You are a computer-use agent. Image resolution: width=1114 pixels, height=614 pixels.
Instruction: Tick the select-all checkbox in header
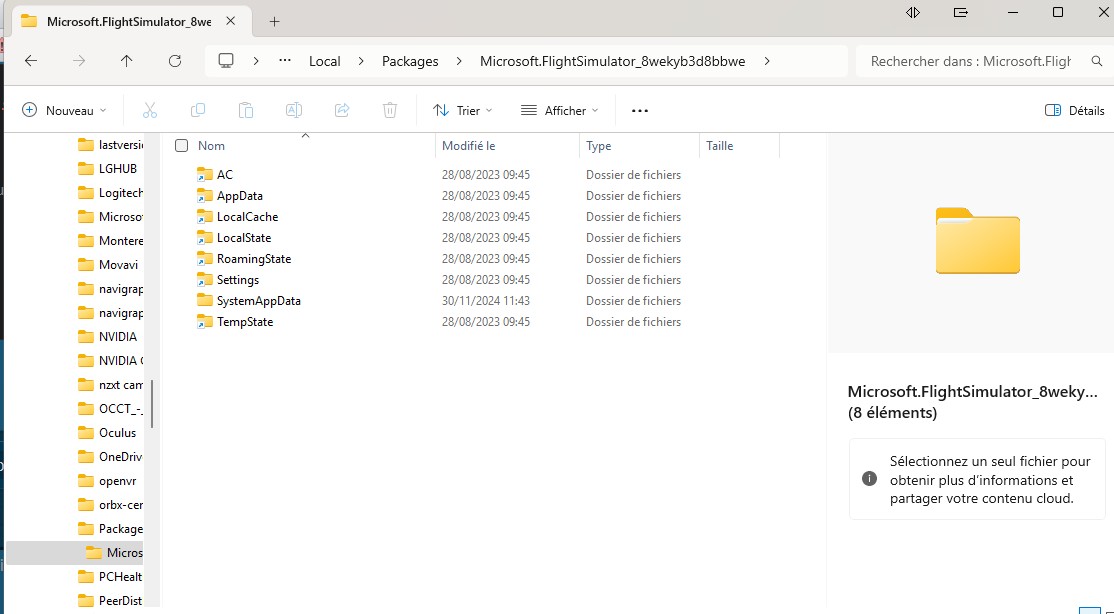(181, 146)
